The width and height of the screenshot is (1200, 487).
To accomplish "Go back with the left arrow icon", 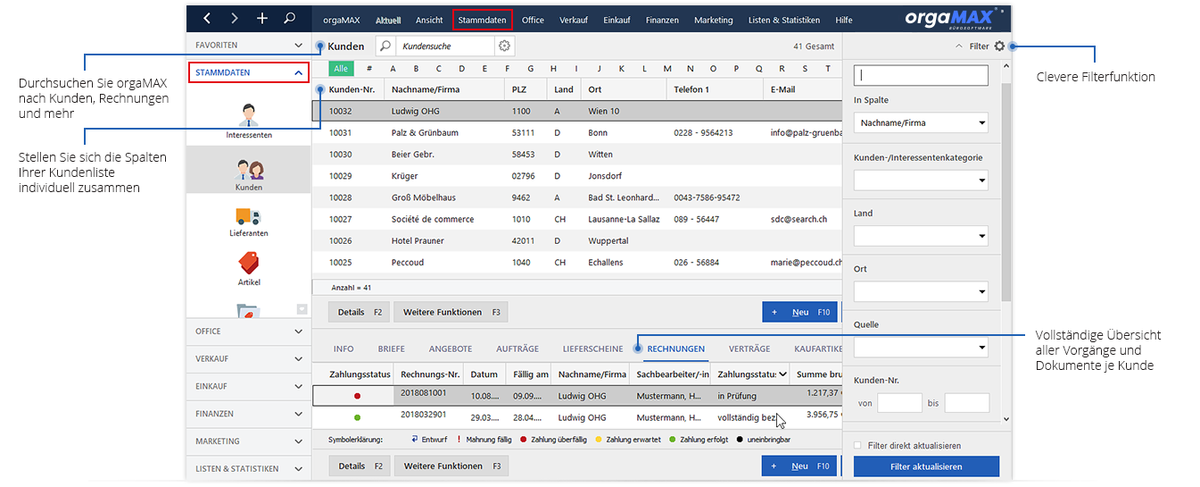I will (207, 18).
